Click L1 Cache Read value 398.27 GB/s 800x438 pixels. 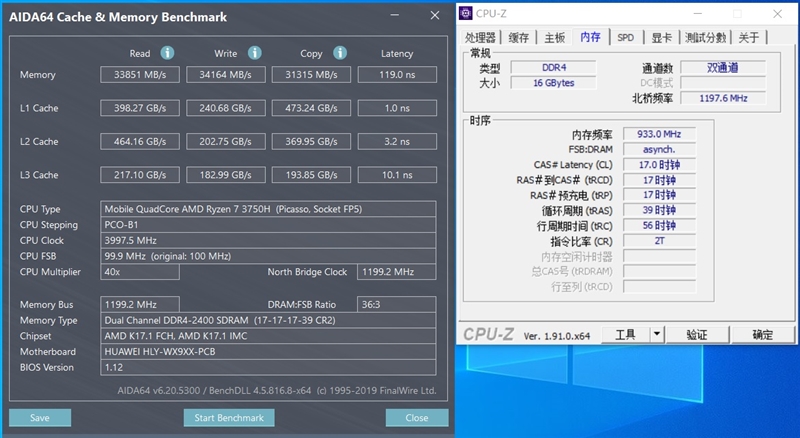tap(140, 108)
